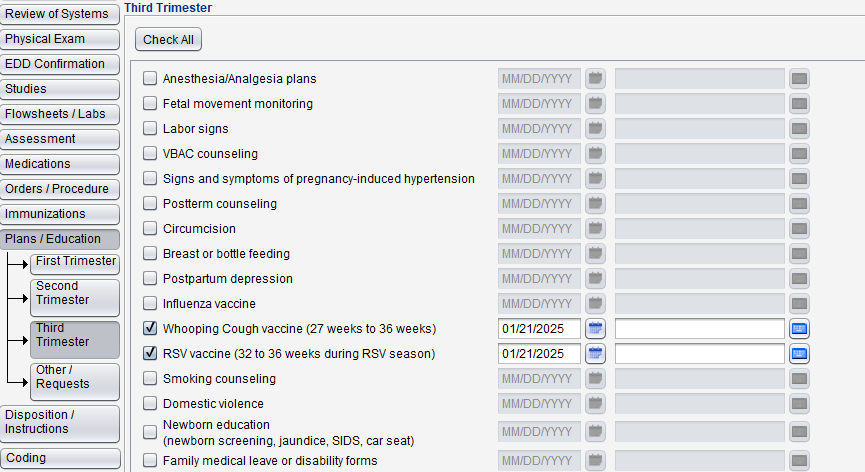
Task: Uncheck Whooping Cough vaccine checkbox
Action: pyautogui.click(x=150, y=328)
